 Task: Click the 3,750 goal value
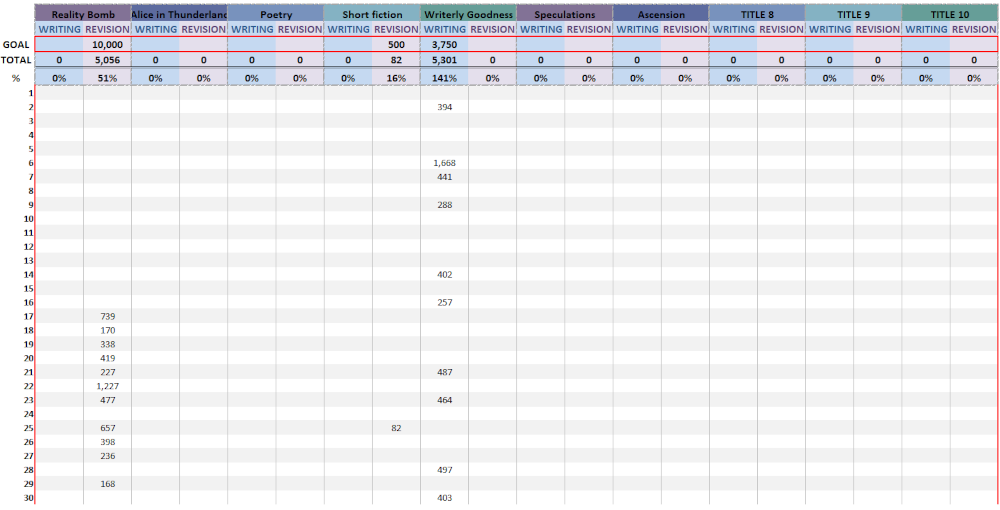[444, 45]
